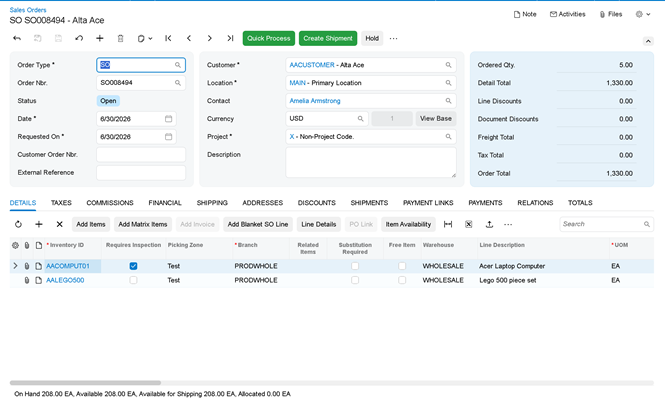Click the Undo/Cancel toolbar icon
This screenshot has height=399, width=665.
click(79, 38)
